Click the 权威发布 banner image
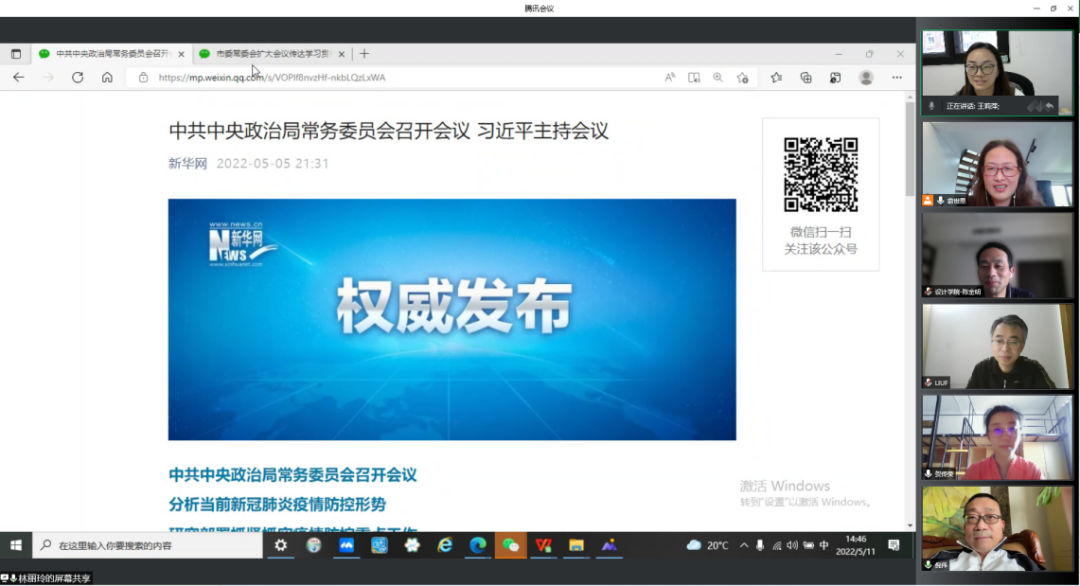The image size is (1080, 586). click(x=452, y=320)
